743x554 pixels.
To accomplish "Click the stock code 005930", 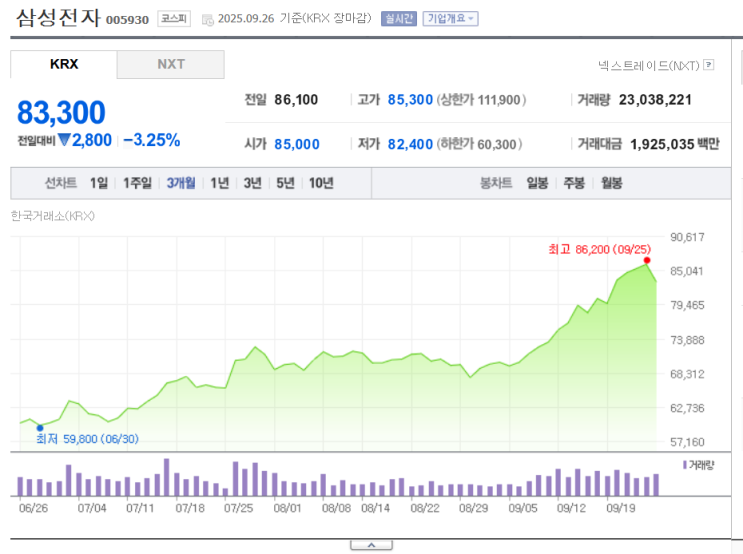I will (127, 20).
